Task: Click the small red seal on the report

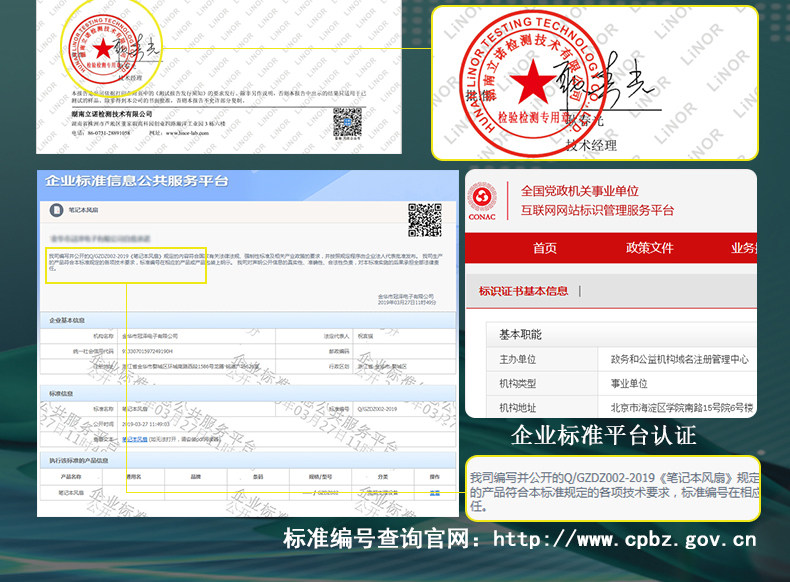Action: [103, 49]
